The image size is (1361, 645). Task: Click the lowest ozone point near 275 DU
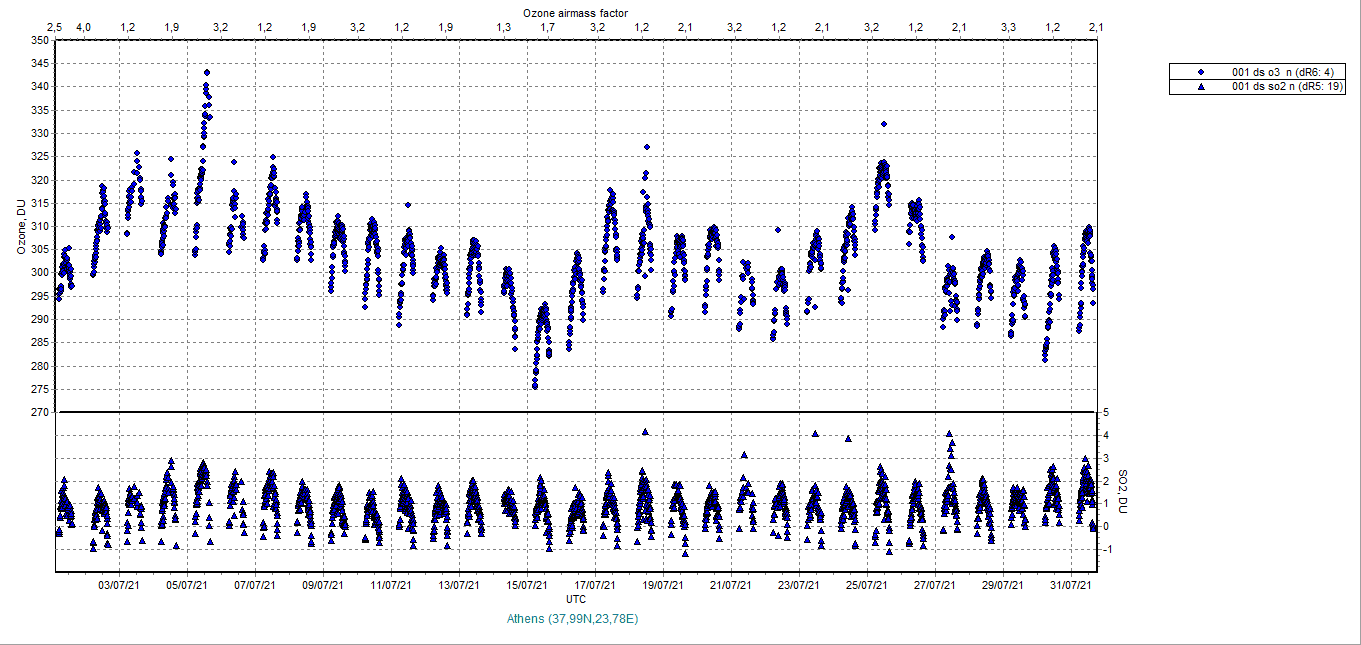click(535, 385)
